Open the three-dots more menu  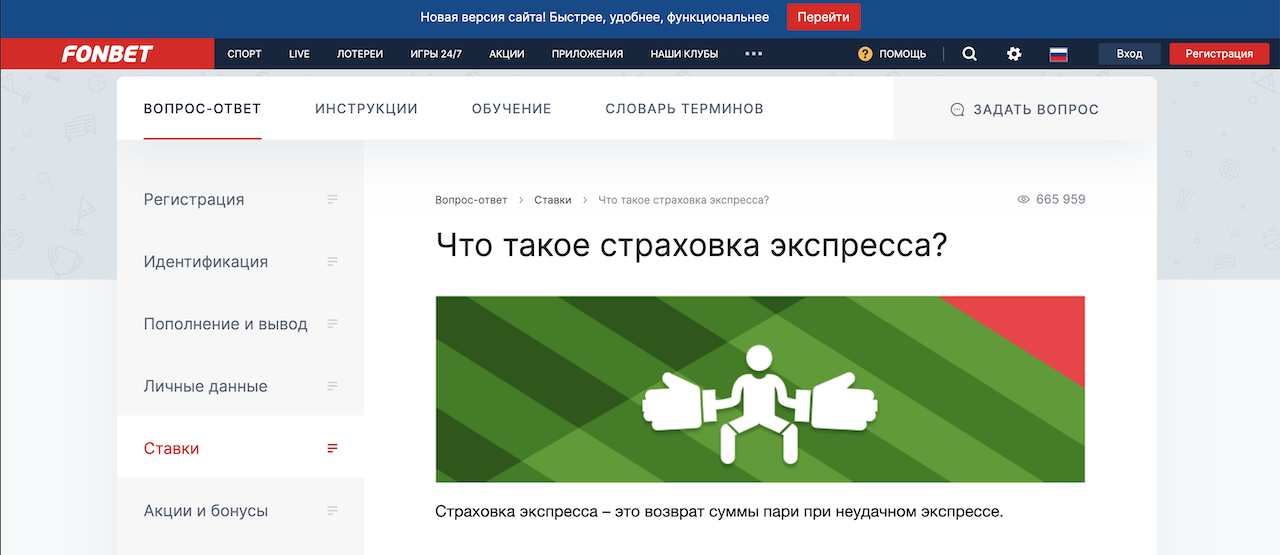[754, 54]
